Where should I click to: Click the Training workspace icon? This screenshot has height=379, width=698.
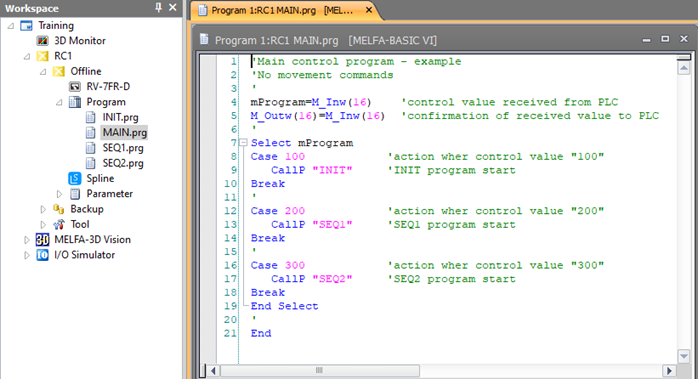(x=27, y=25)
